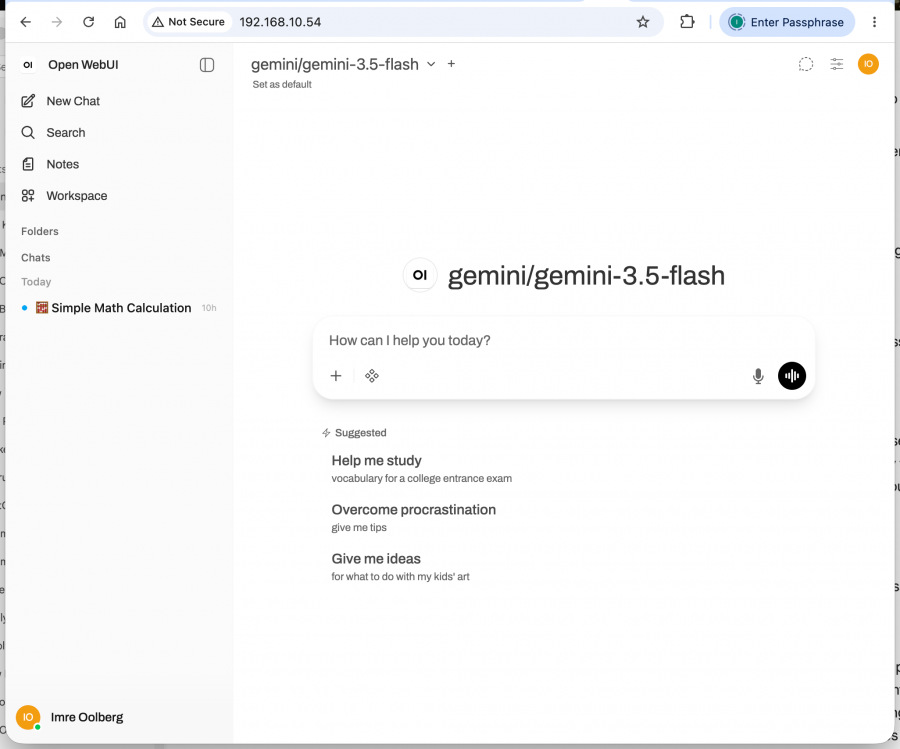Click the plus attach icon in message box

[336, 376]
